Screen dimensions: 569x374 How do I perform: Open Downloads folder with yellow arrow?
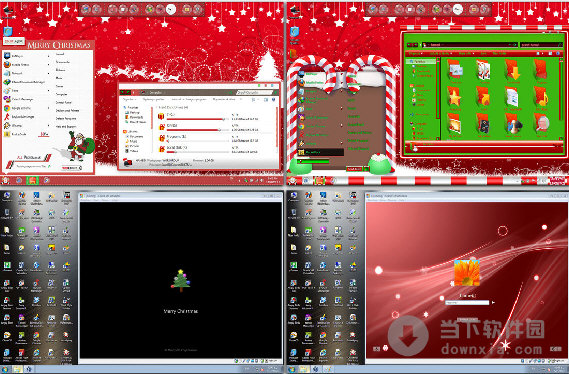point(513,71)
